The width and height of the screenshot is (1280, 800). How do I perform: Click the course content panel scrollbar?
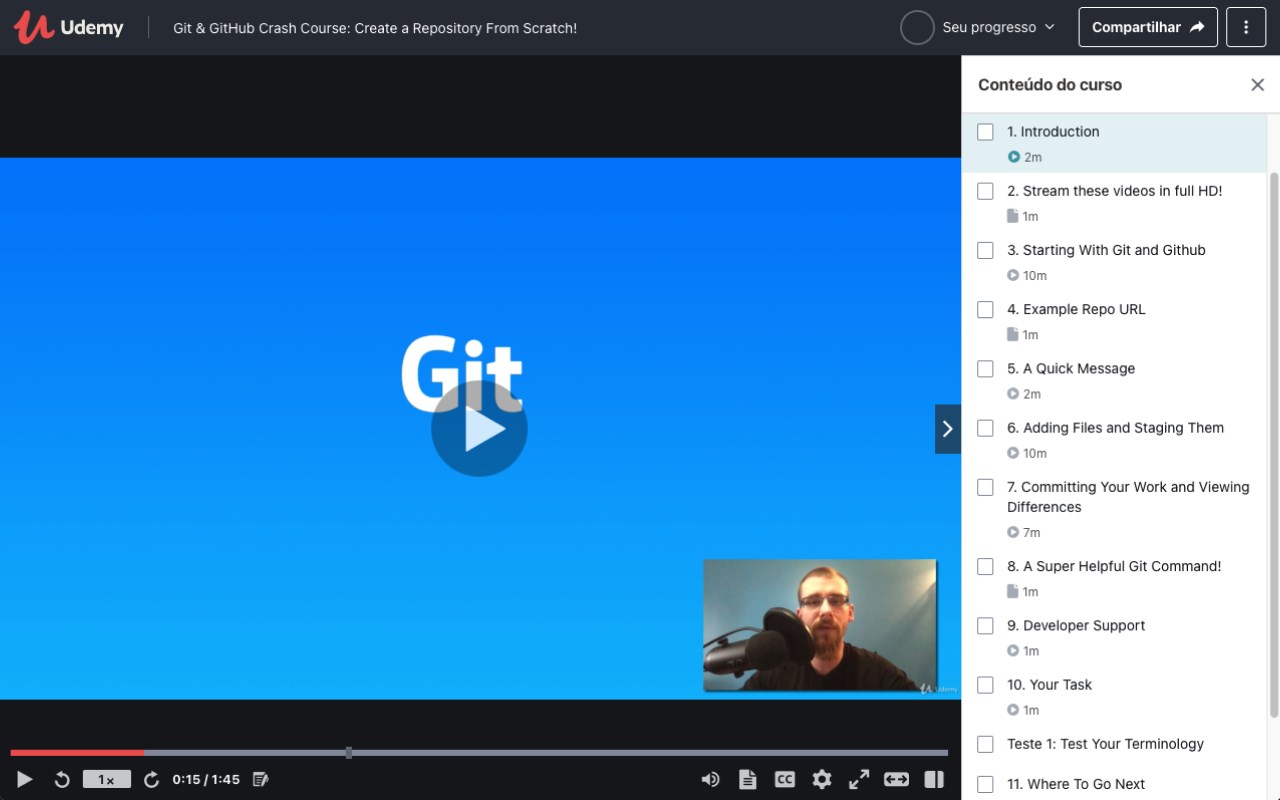[x=1273, y=444]
